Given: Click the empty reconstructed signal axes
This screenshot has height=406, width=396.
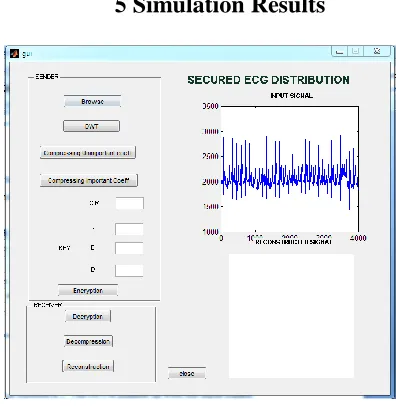Looking at the screenshot, I should (x=291, y=316).
